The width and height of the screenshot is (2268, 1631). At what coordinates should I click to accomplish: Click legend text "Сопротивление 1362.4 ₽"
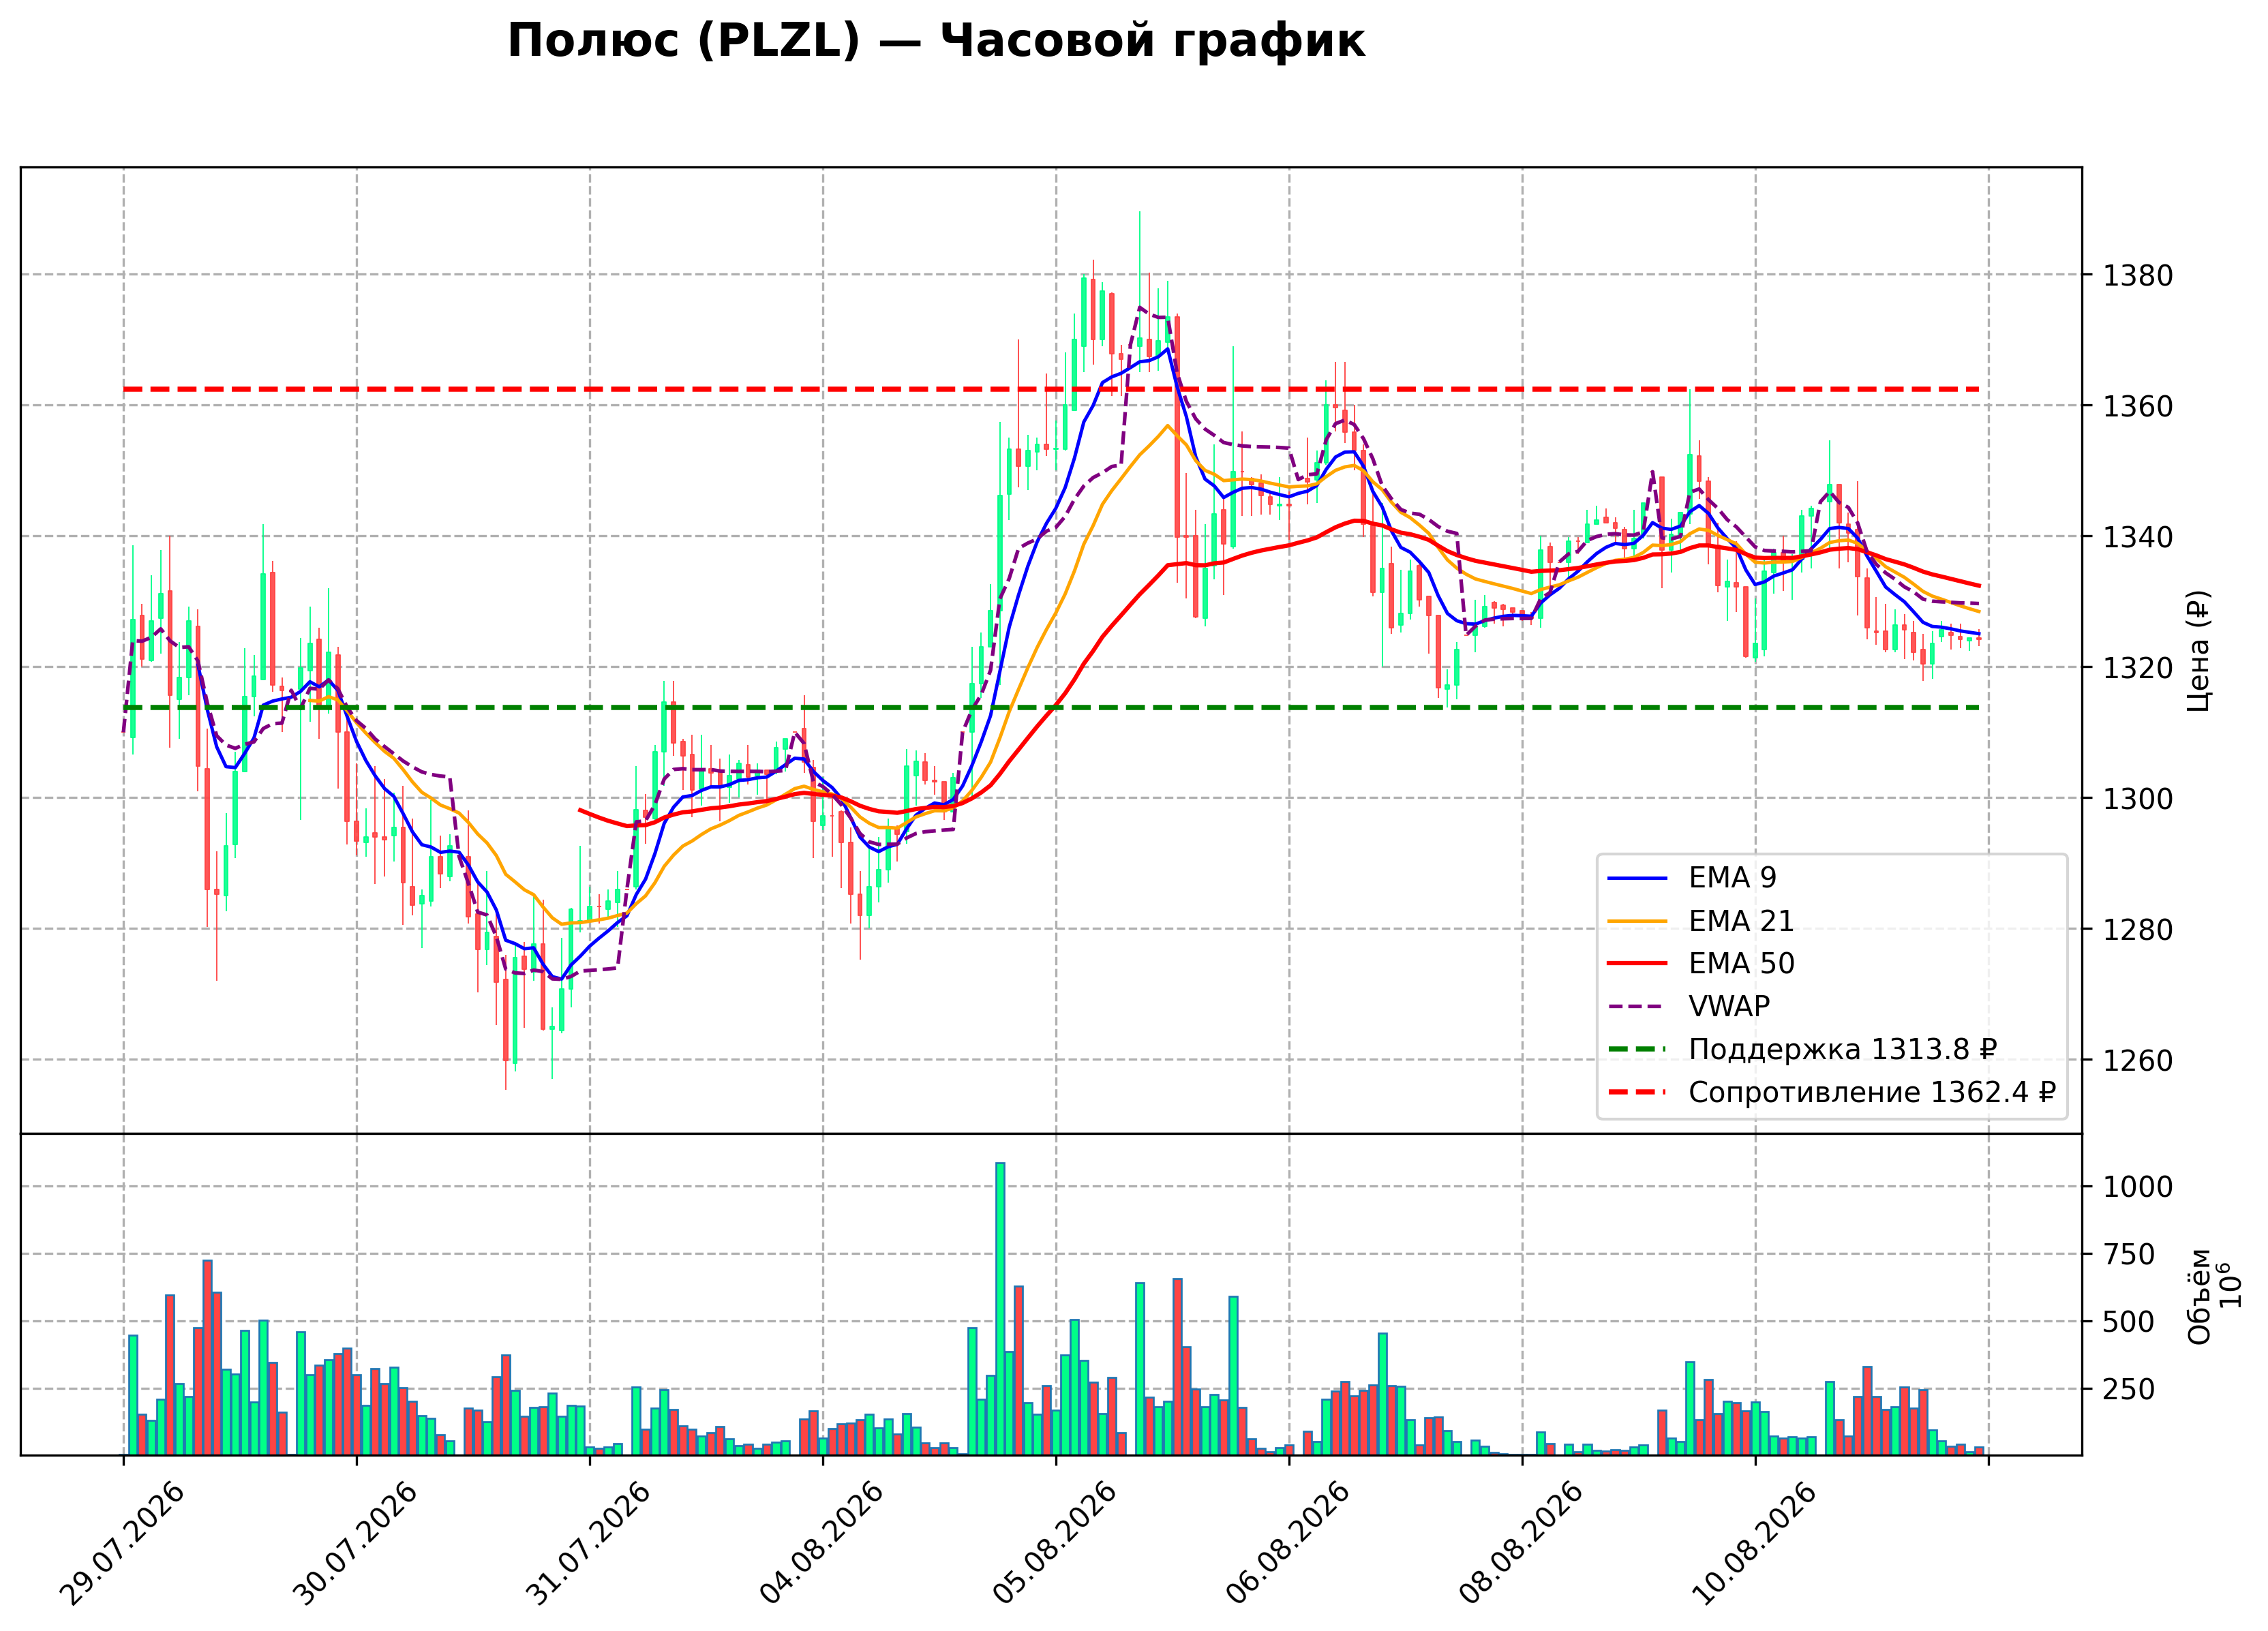tap(1872, 1093)
